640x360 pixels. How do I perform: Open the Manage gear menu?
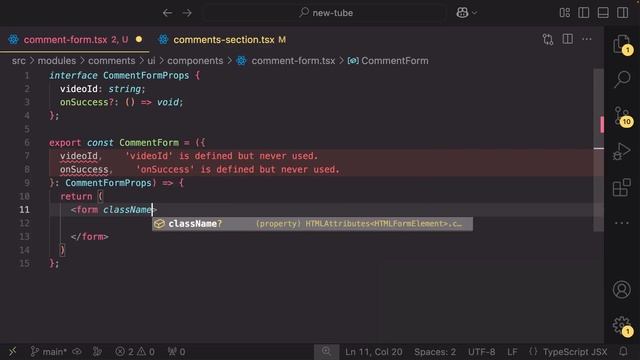coord(622,326)
